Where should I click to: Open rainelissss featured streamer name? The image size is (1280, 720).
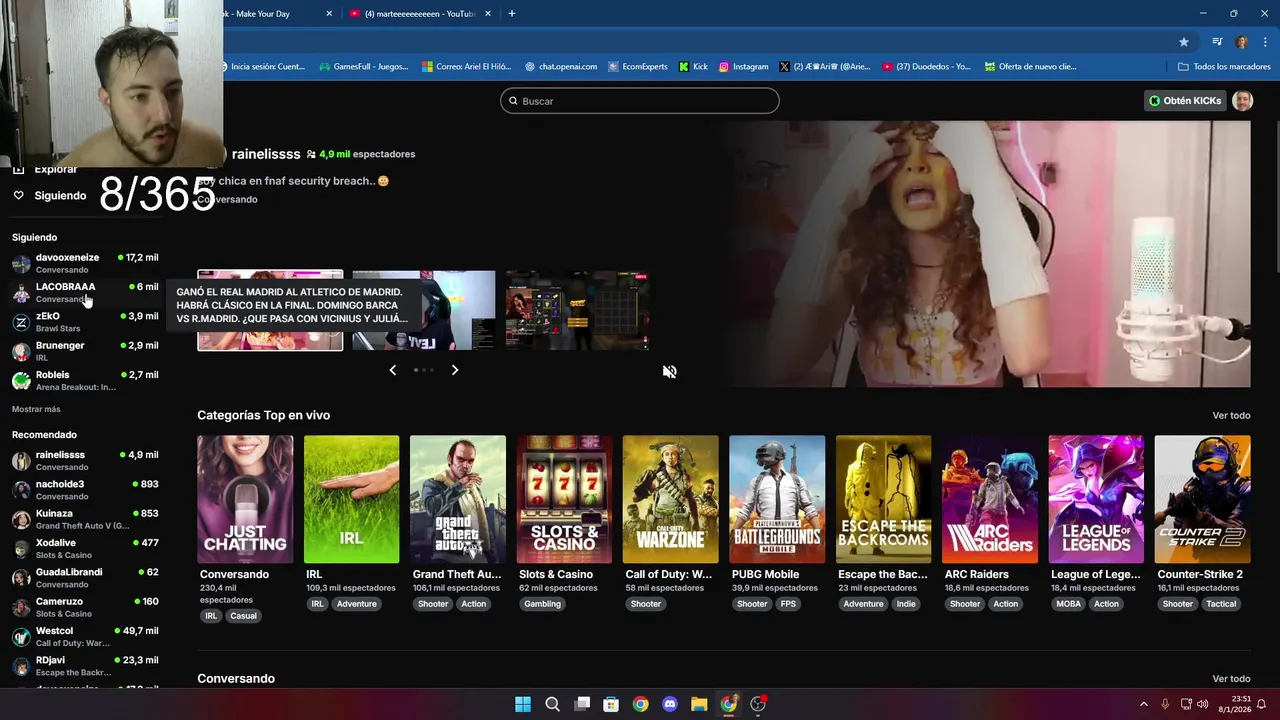(266, 154)
